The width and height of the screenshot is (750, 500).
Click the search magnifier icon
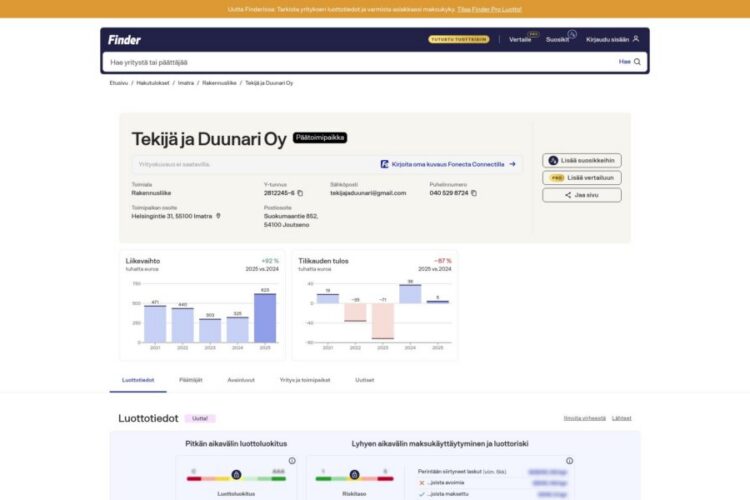coord(637,62)
